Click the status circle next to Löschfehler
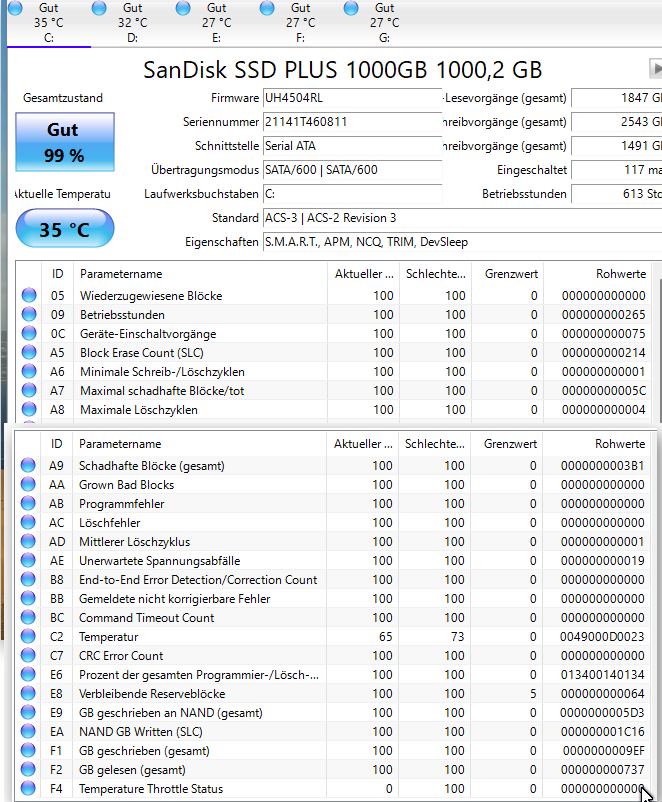Screen dimensions: 662x802 pos(28,522)
